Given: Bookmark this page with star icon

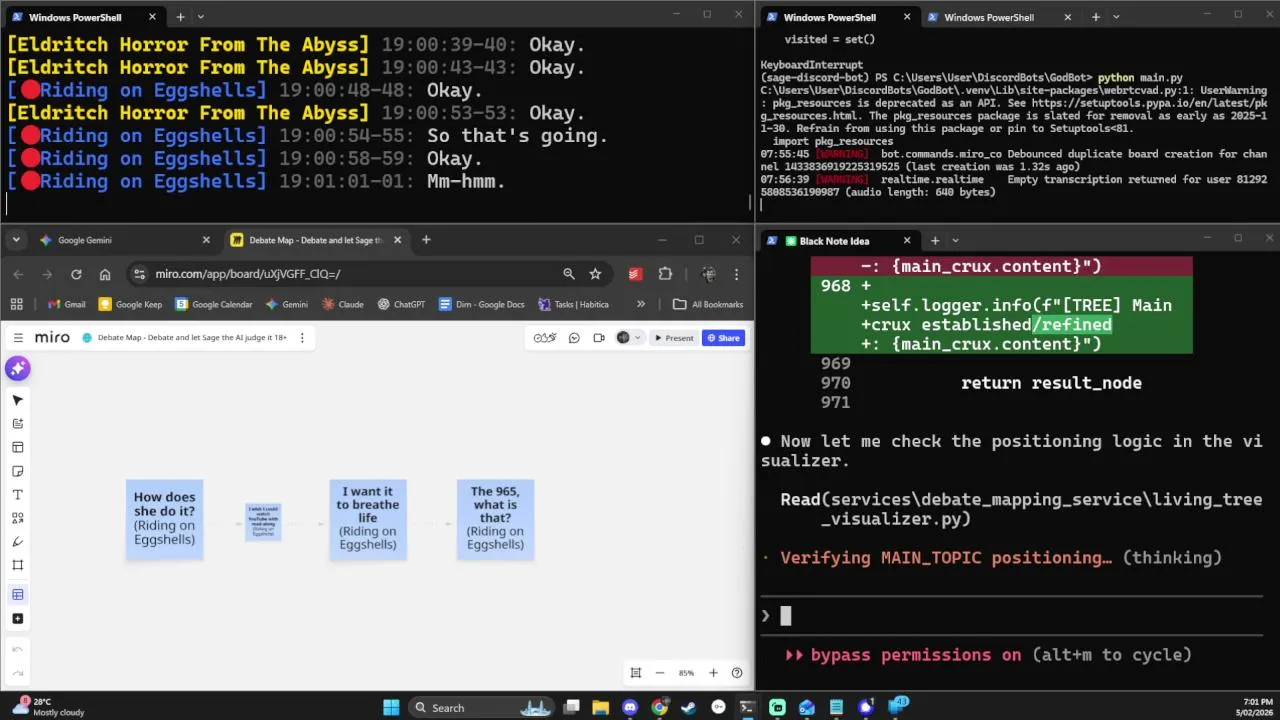Looking at the screenshot, I should (x=595, y=274).
